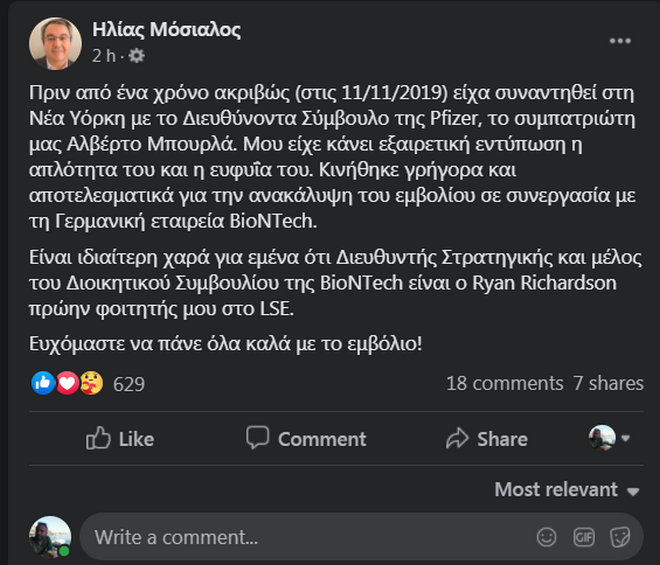Click the Comment speech bubble button
660x565 pixels.
306,438
